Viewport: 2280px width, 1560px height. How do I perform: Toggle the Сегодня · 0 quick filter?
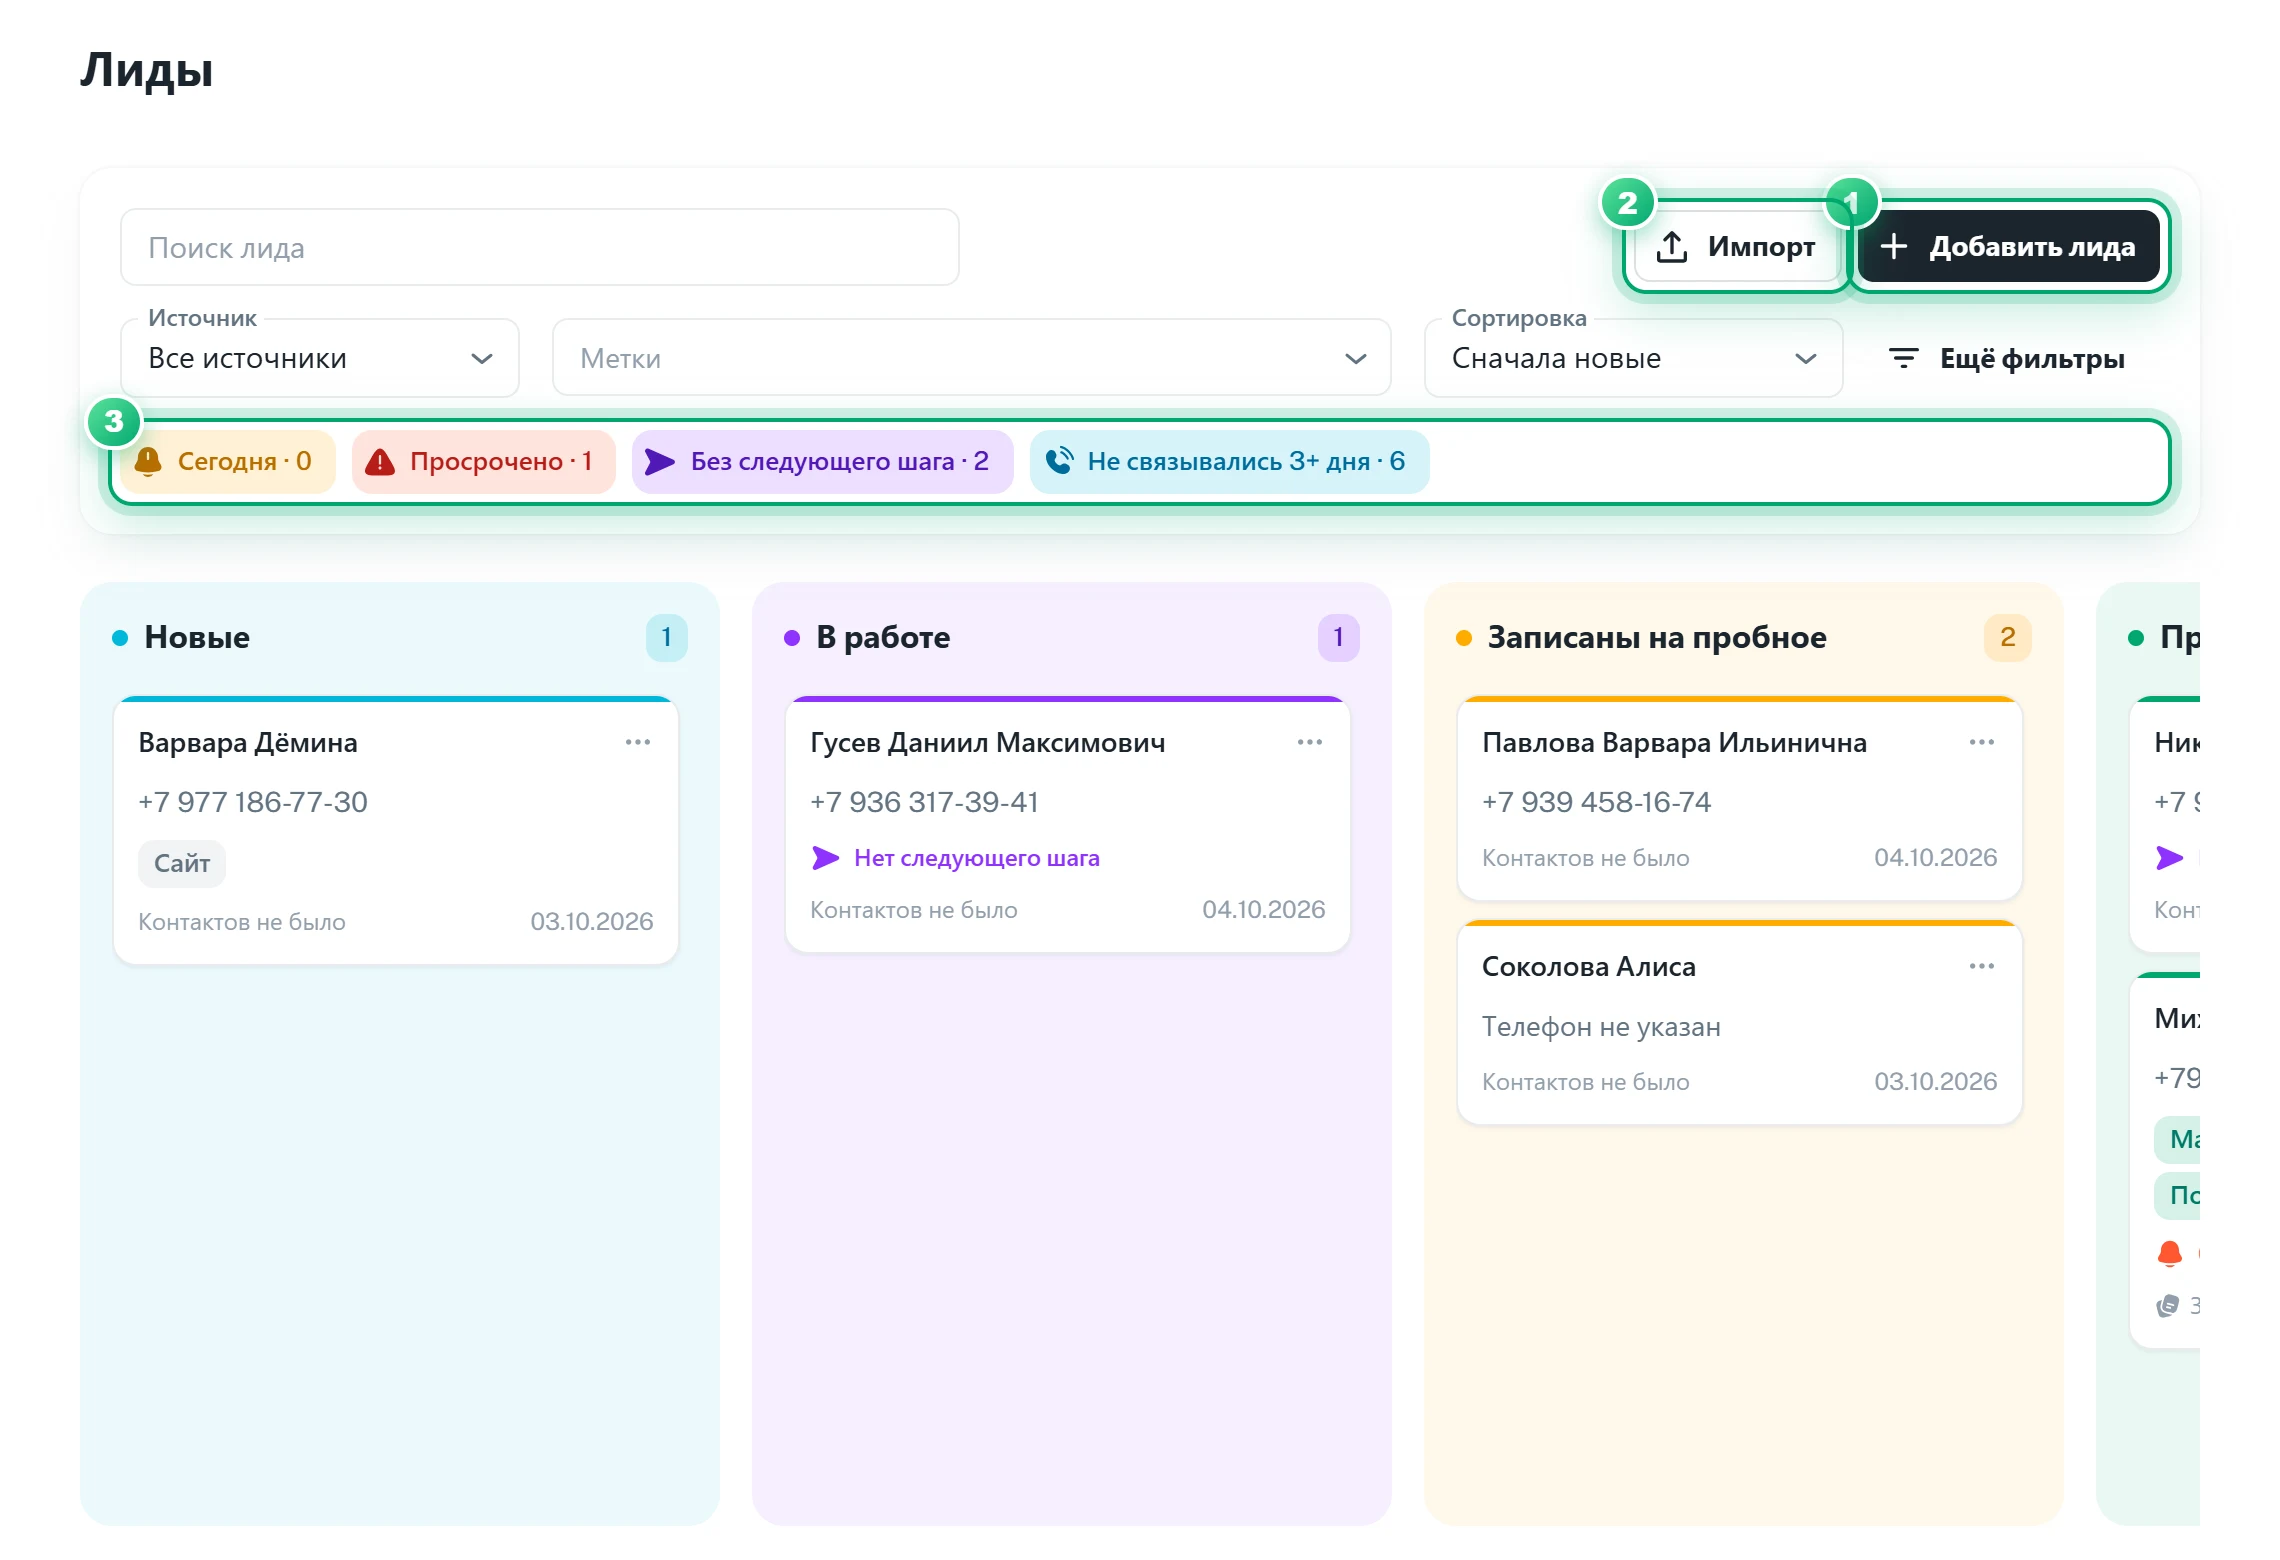tap(228, 461)
